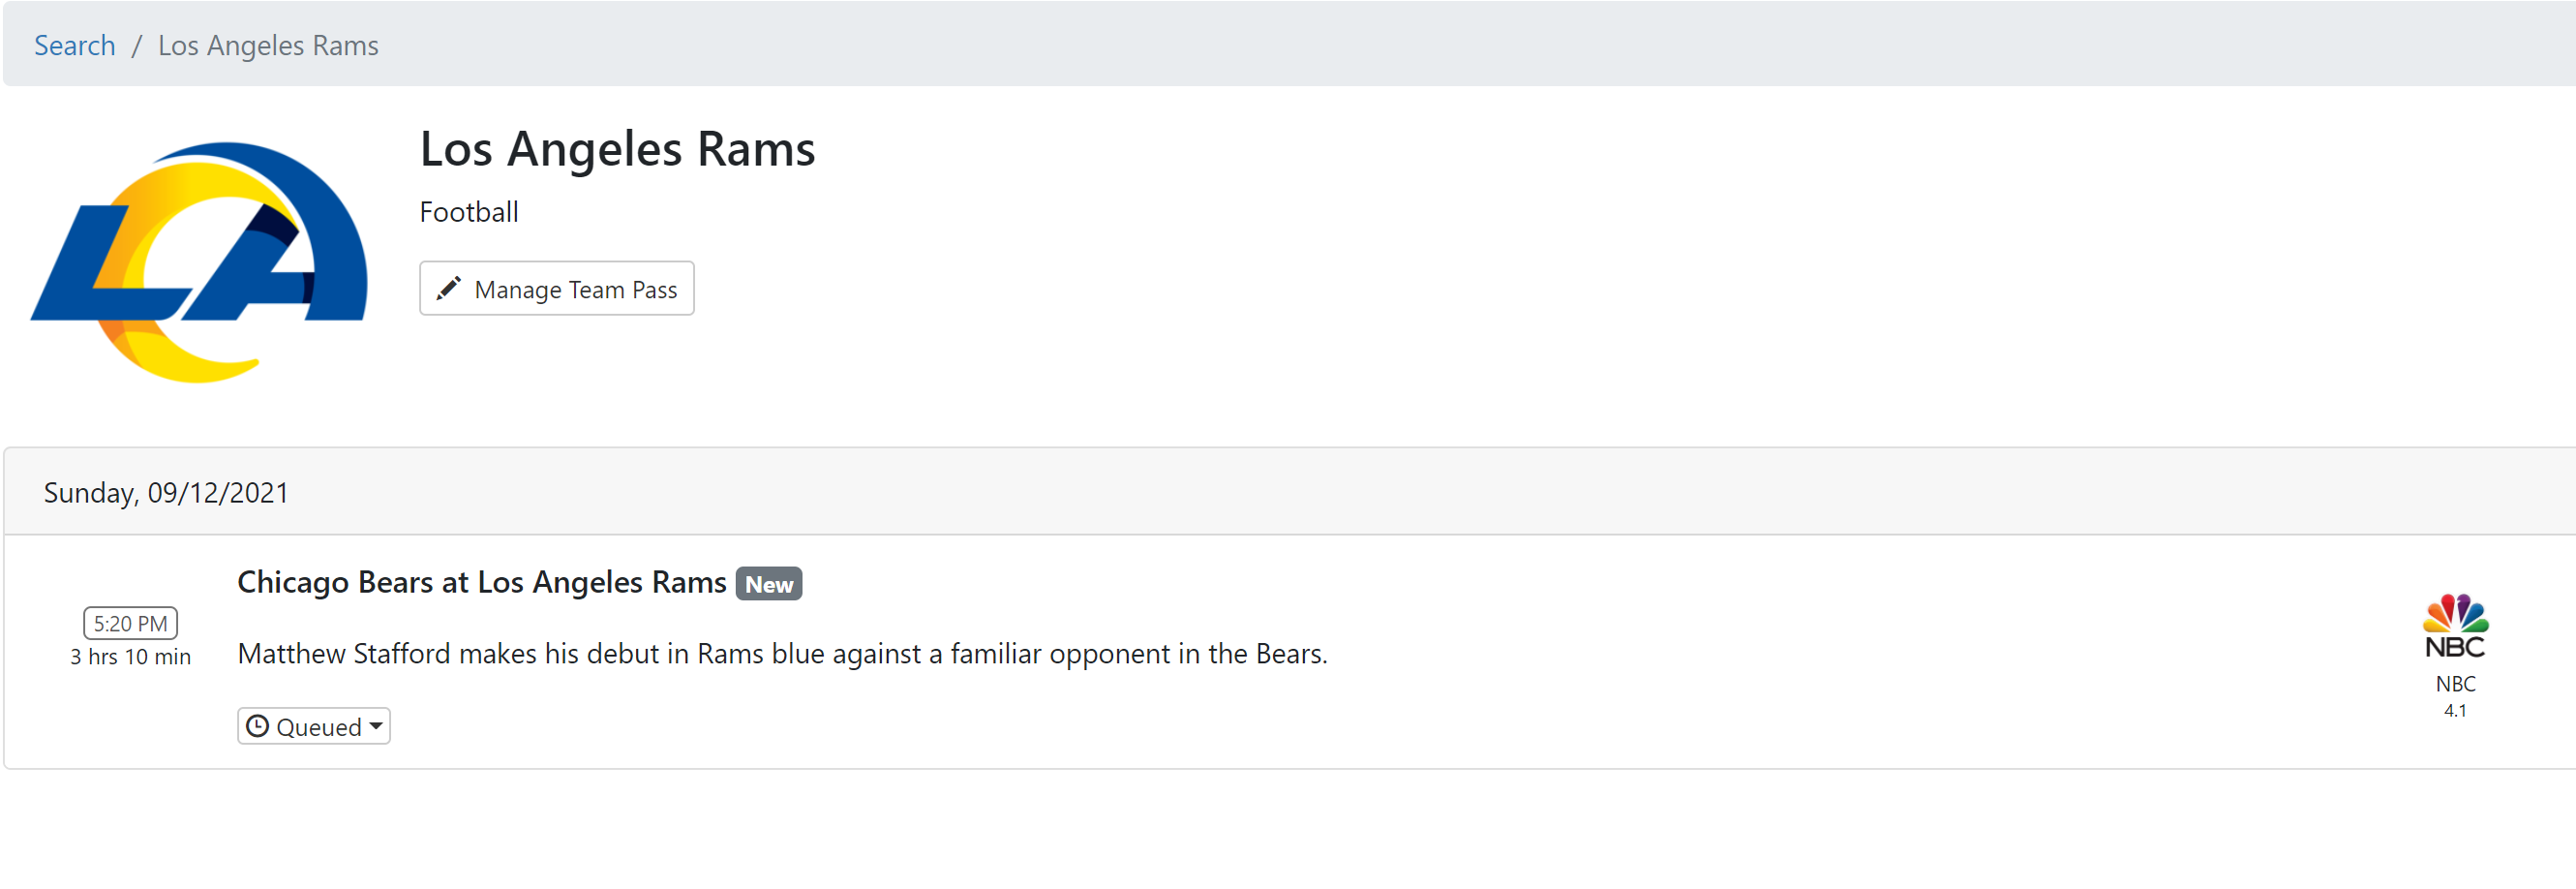Click the Rams team logo image

[200, 261]
